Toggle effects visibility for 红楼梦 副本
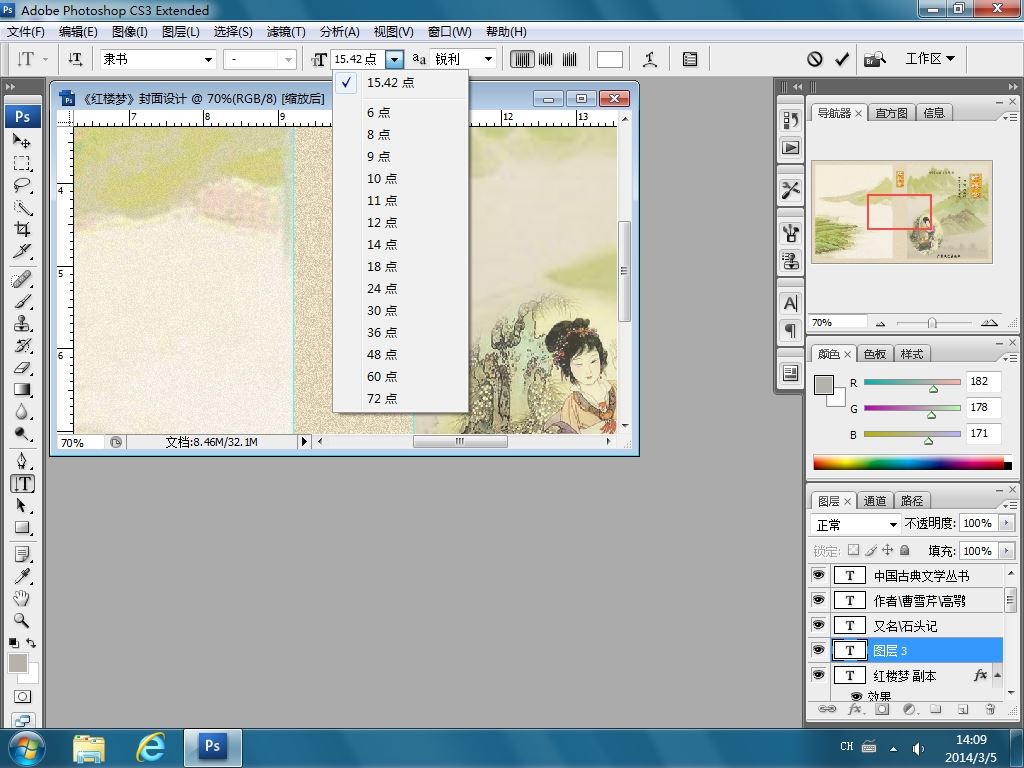Screen dimensions: 1024x768 (x=856, y=696)
